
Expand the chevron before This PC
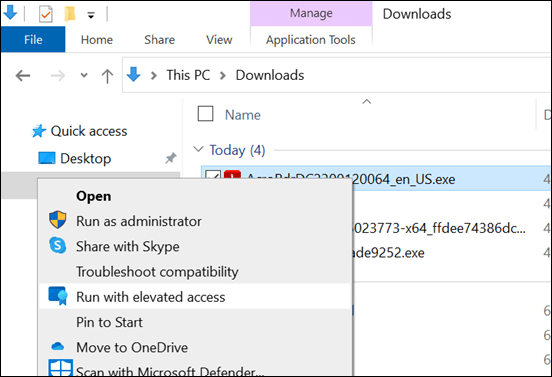pyautogui.click(x=153, y=75)
